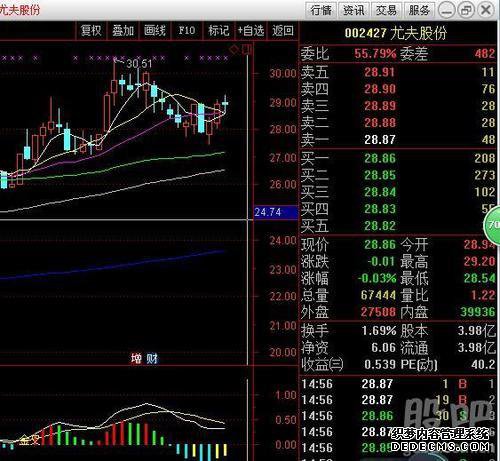Click the 最高 value 29.20
This screenshot has height=461, width=500.
[479, 261]
